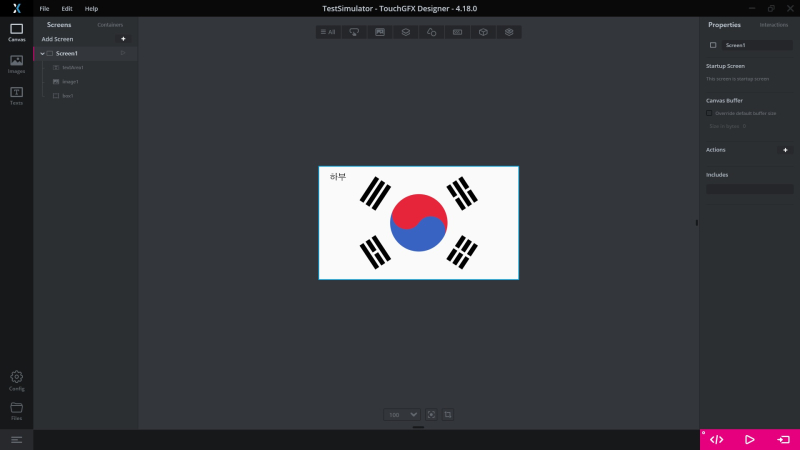Click the Run Target button
The height and width of the screenshot is (450, 800).
click(x=783, y=439)
